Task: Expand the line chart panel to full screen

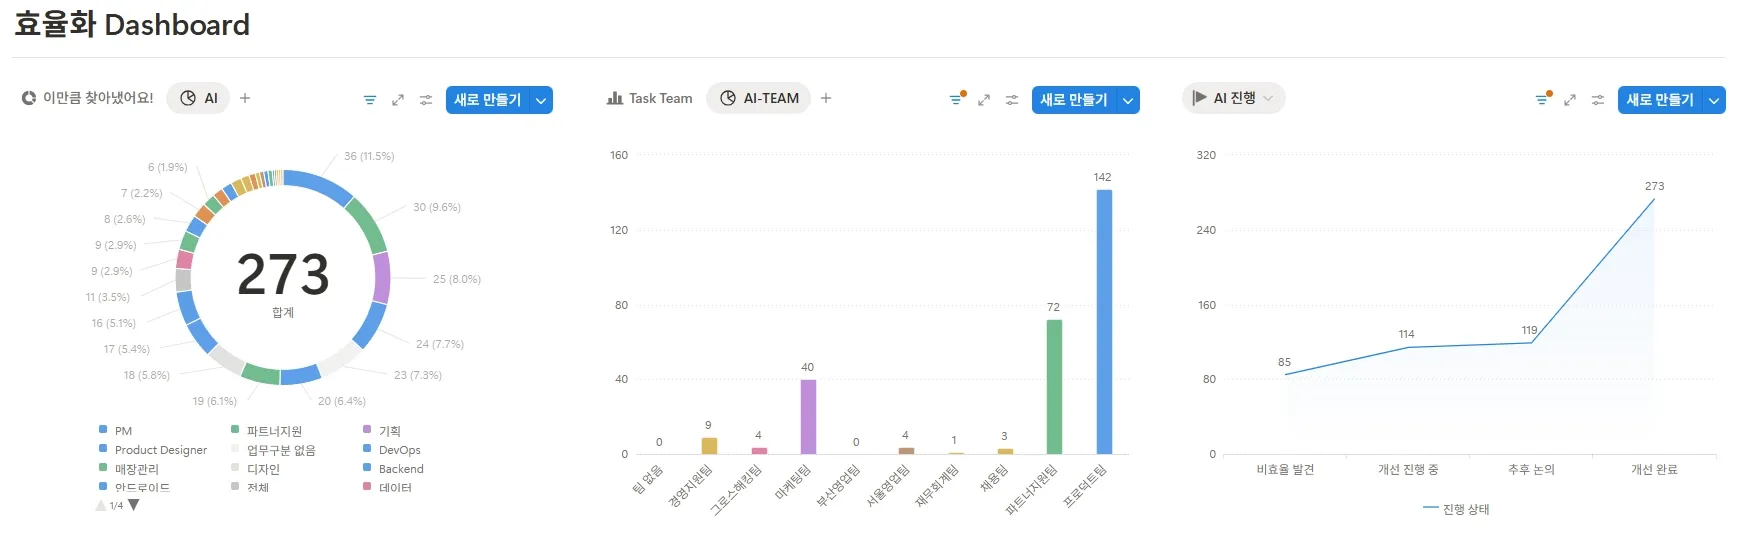Action: (1570, 100)
